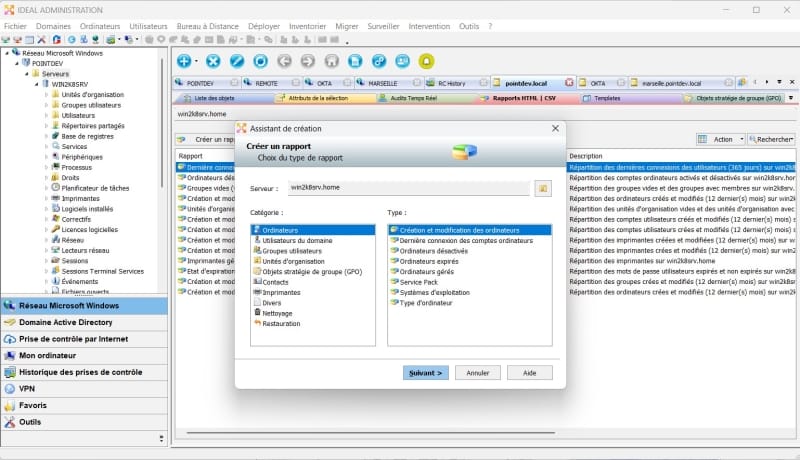800x460 pixels.
Task: Click the Annuler button
Action: click(478, 373)
